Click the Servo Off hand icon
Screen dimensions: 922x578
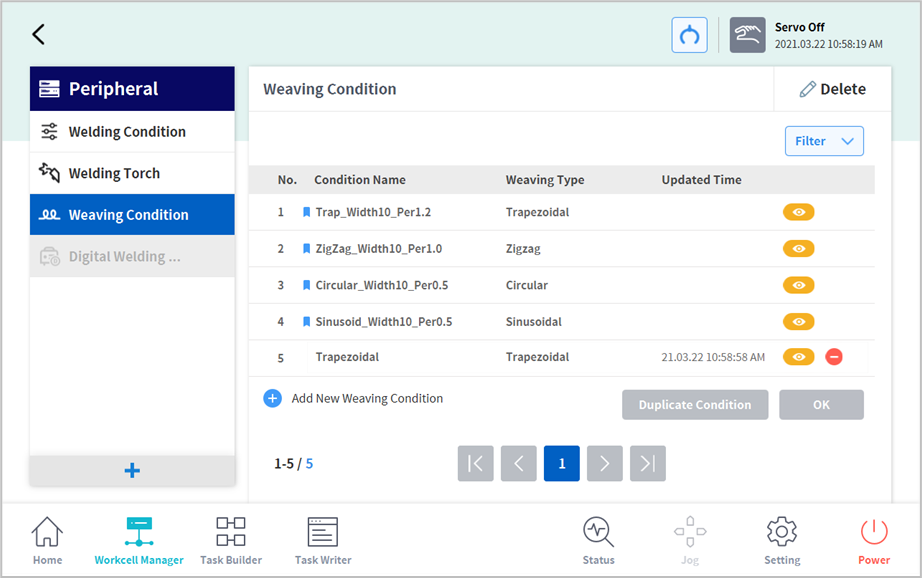pyautogui.click(x=747, y=35)
